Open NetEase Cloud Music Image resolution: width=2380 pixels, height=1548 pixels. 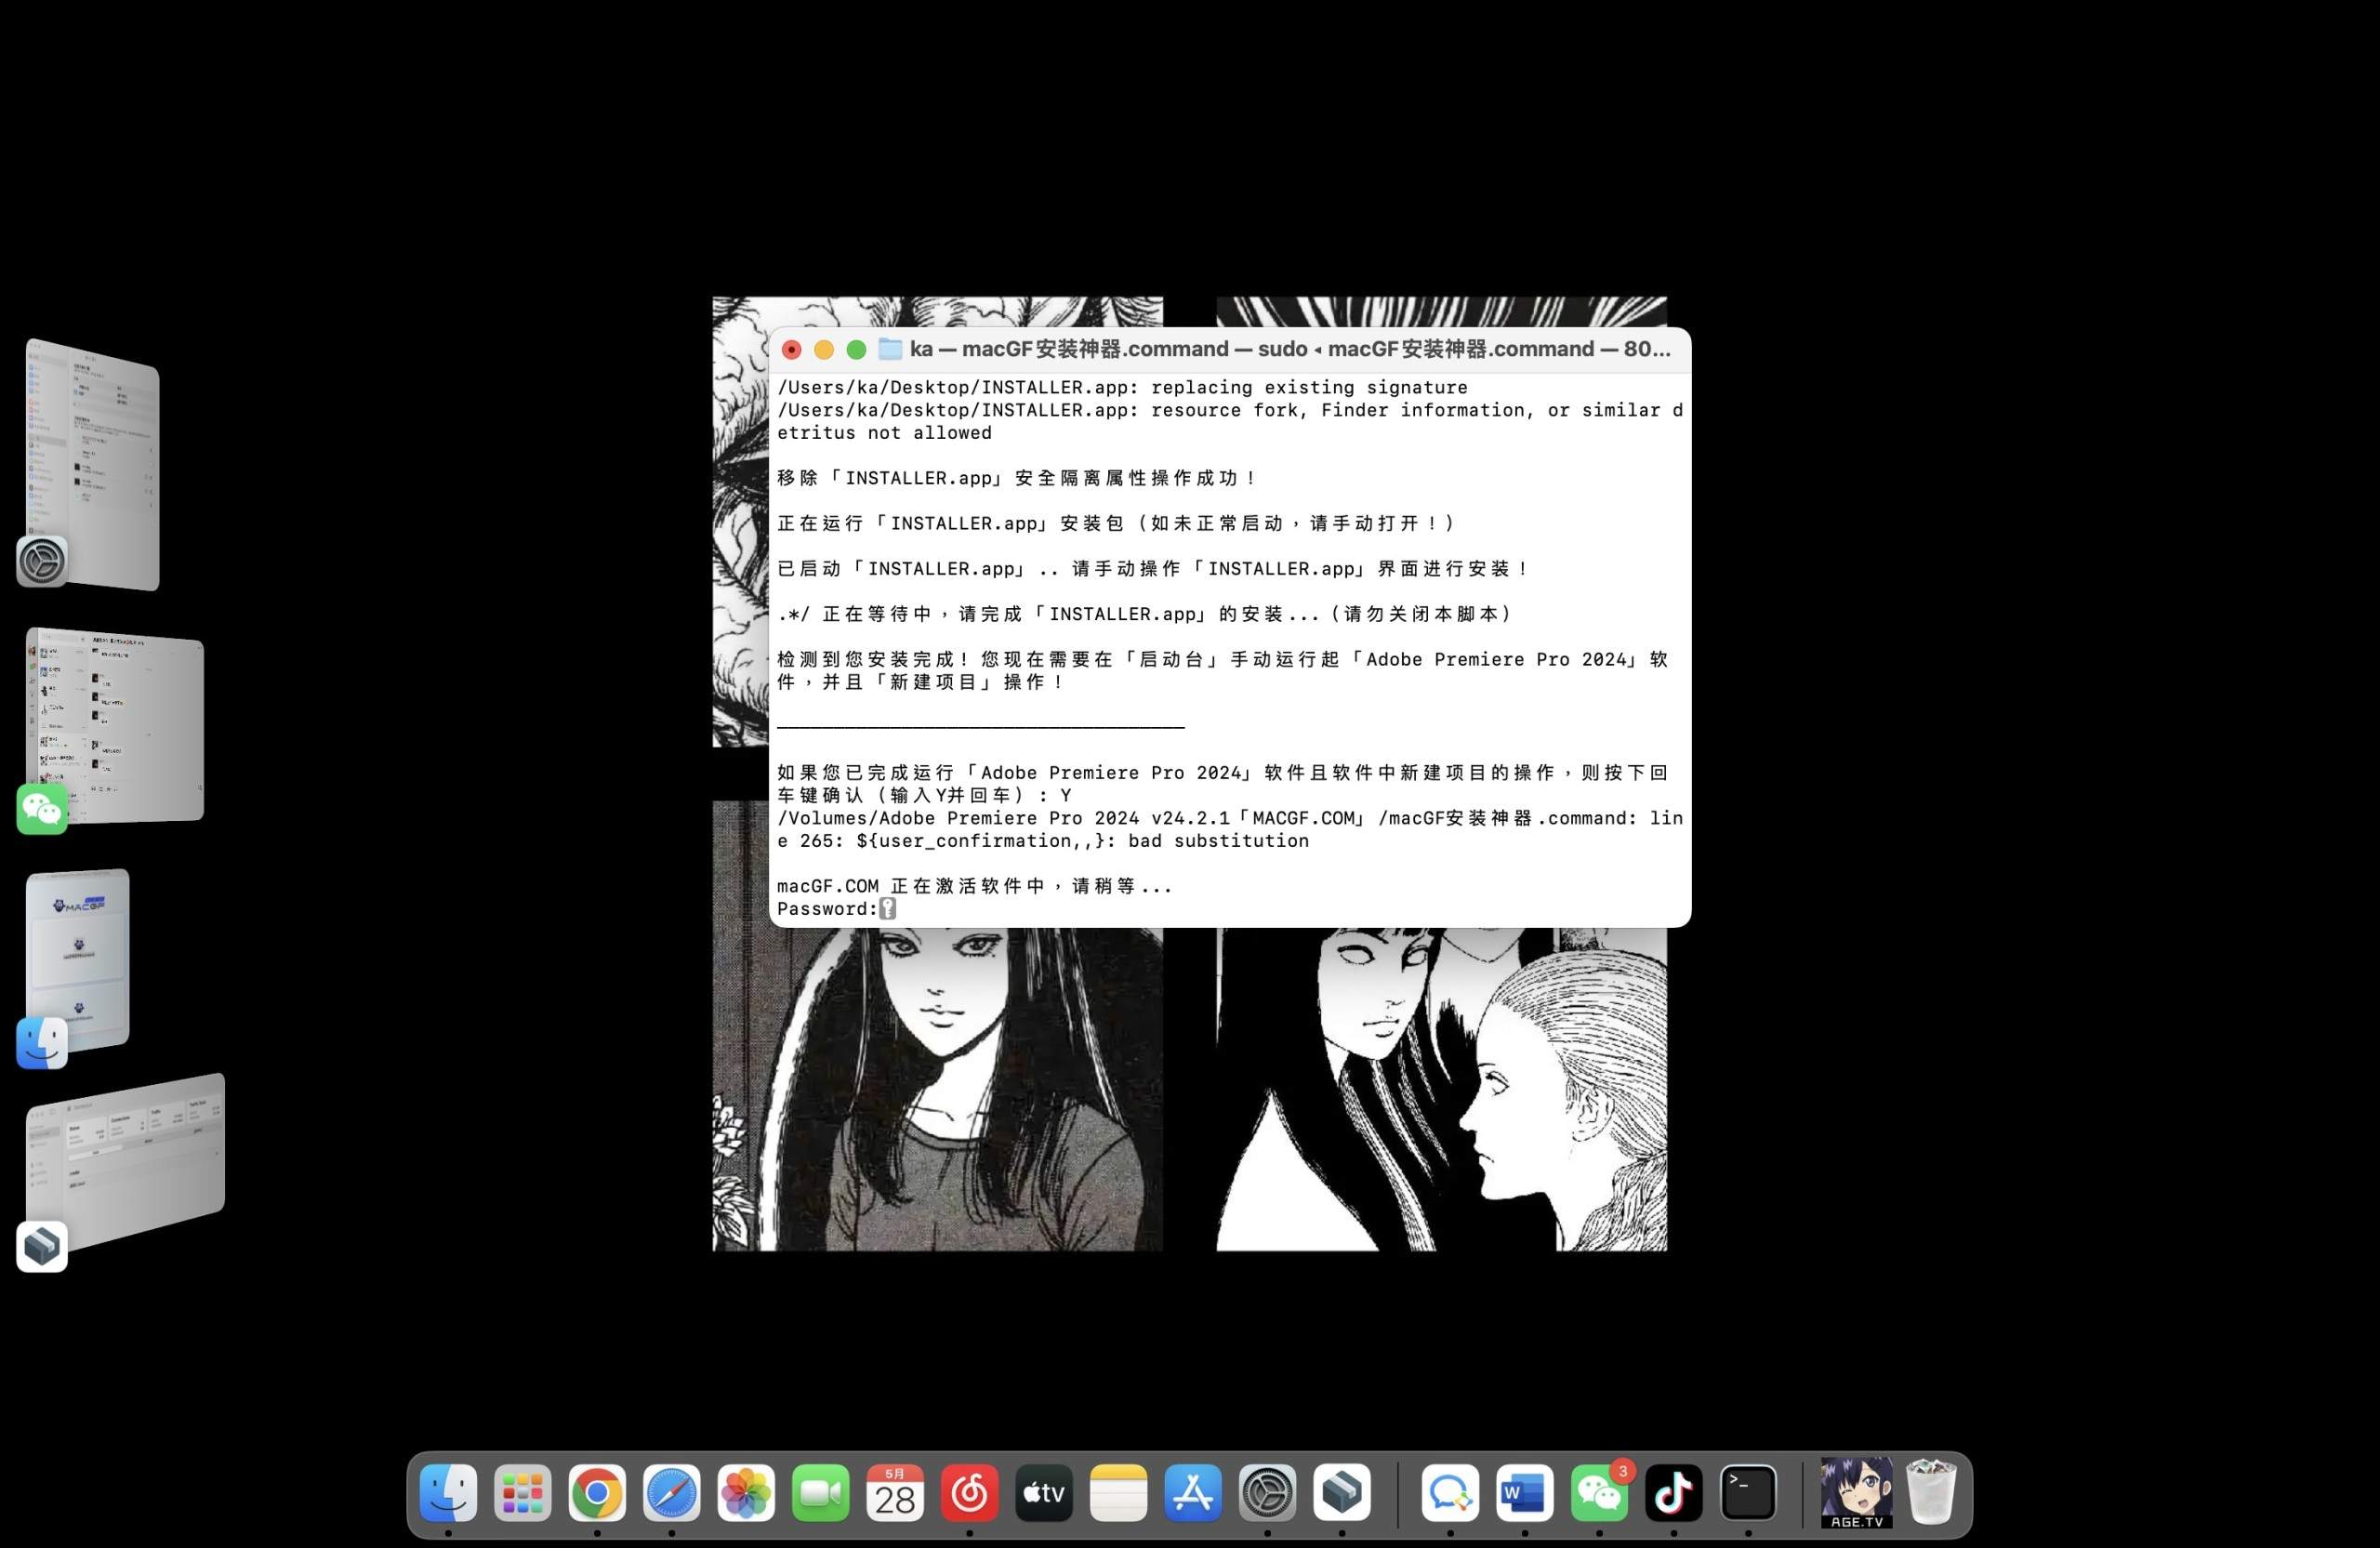click(969, 1494)
